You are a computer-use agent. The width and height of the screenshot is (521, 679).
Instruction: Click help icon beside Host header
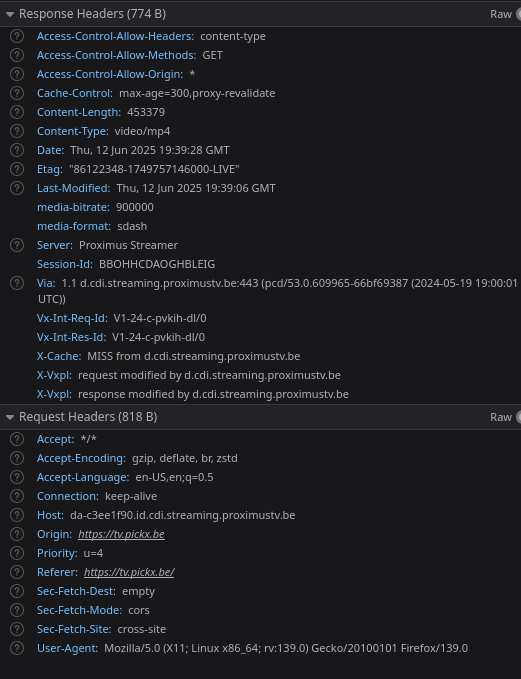tap(17, 515)
